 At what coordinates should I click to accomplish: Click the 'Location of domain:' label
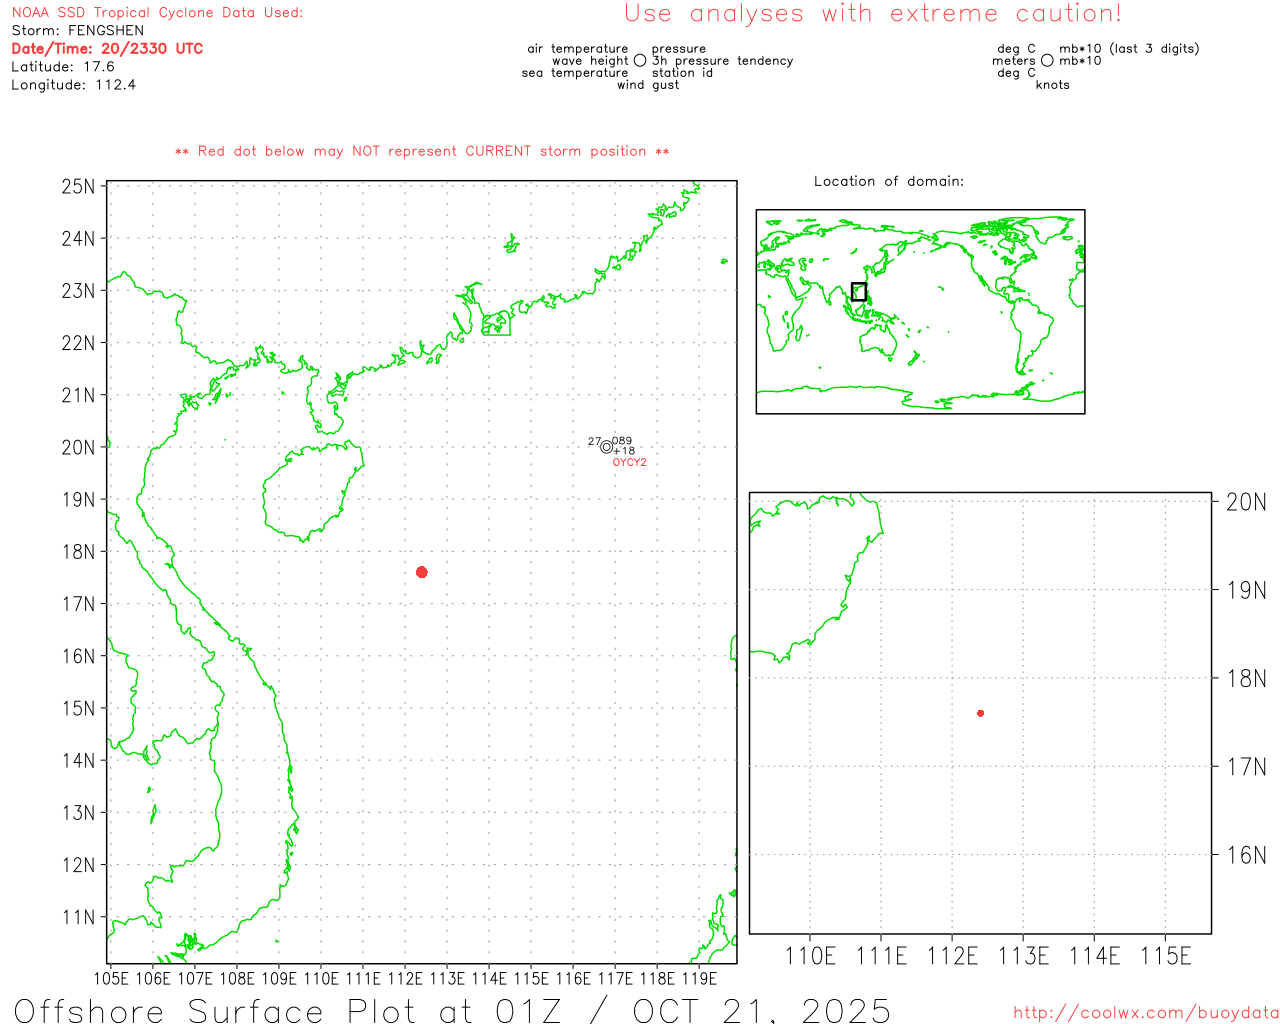pyautogui.click(x=889, y=181)
